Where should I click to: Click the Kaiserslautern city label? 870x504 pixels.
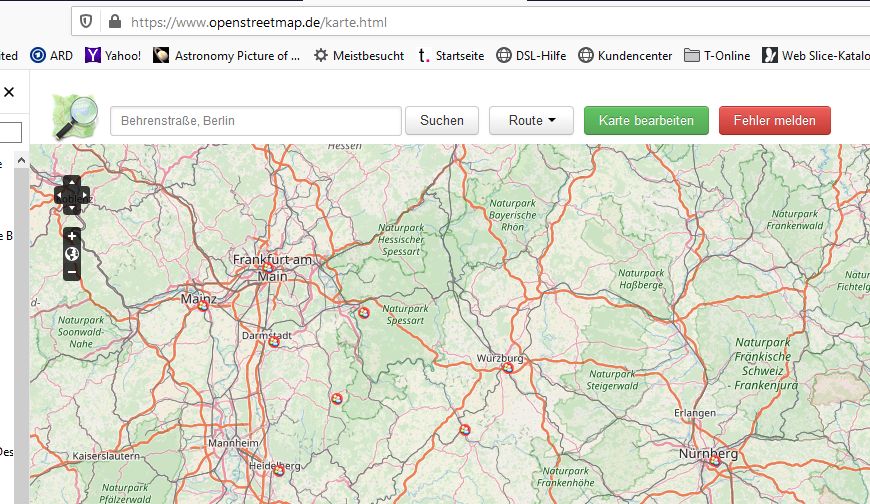coord(106,456)
